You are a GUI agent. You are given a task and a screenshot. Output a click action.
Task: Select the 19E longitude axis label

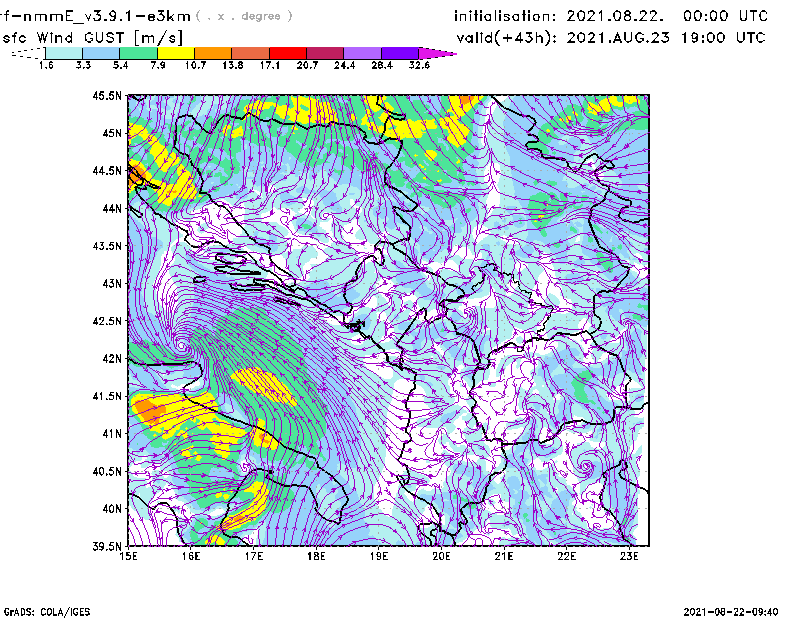[x=379, y=556]
